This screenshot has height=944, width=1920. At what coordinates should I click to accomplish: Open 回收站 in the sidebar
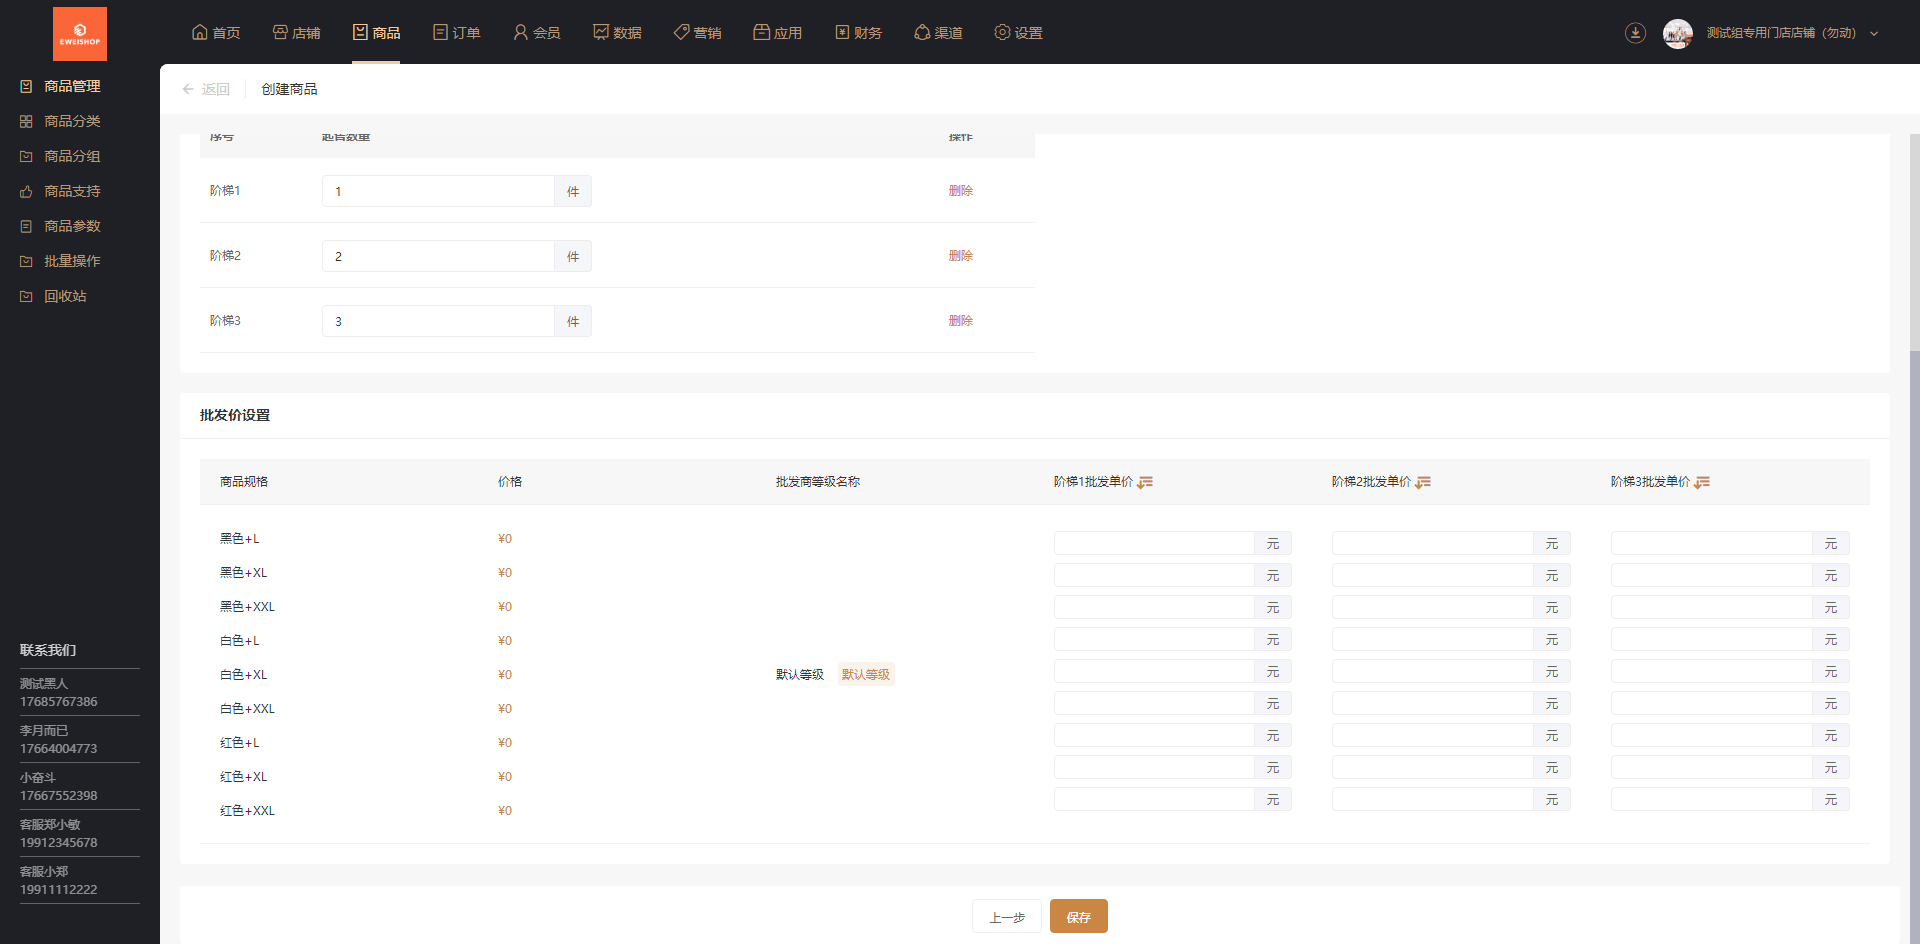65,296
